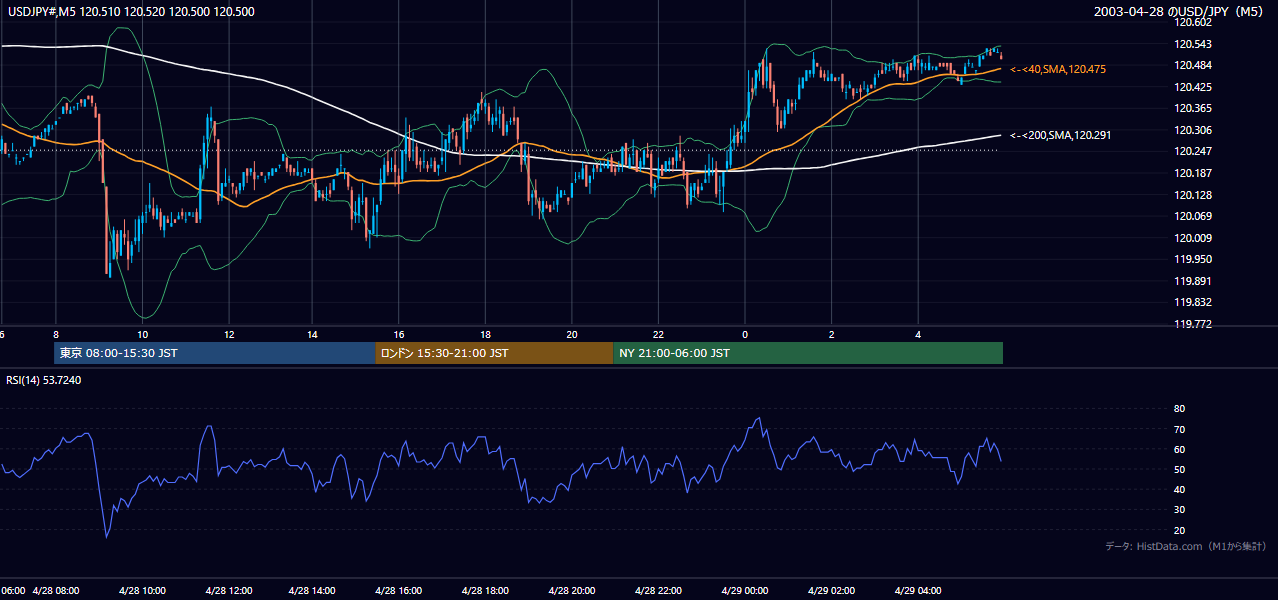Click price axis value 120.484
This screenshot has width=1278, height=600.
(1192, 65)
